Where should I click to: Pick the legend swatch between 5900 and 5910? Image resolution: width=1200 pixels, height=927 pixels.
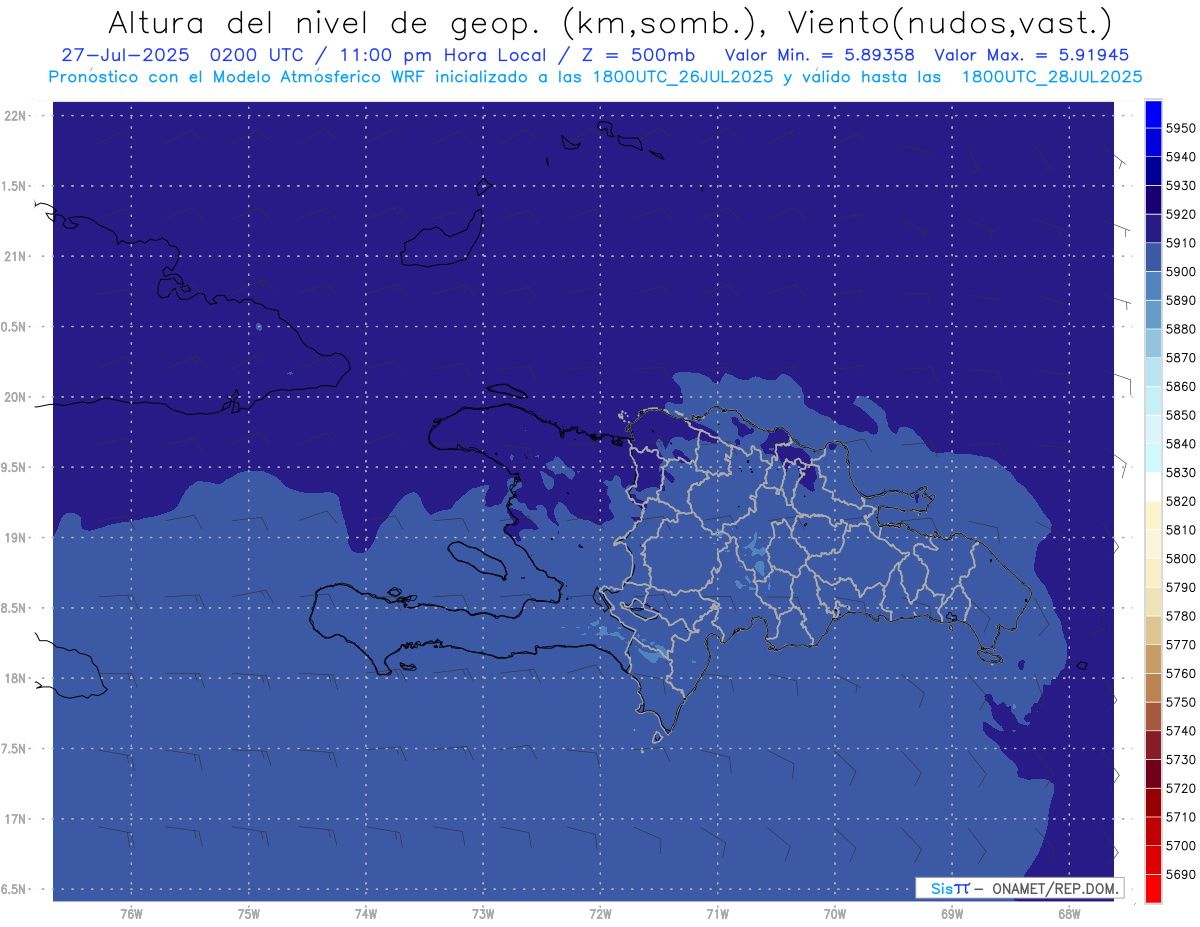(x=1153, y=257)
